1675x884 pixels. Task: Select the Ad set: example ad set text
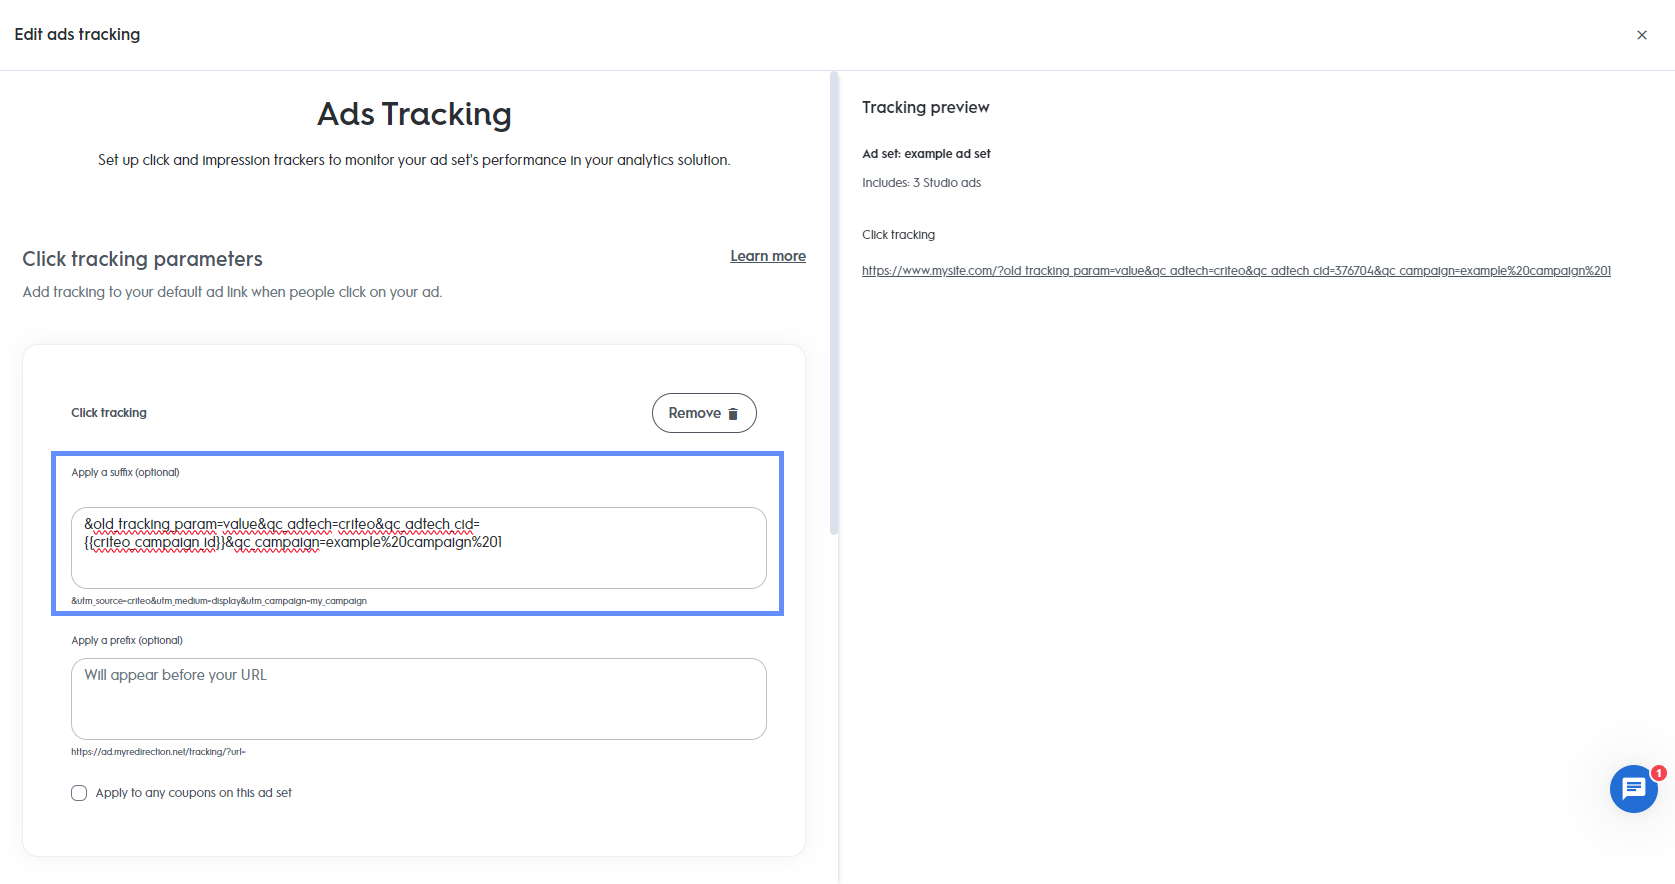[926, 153]
